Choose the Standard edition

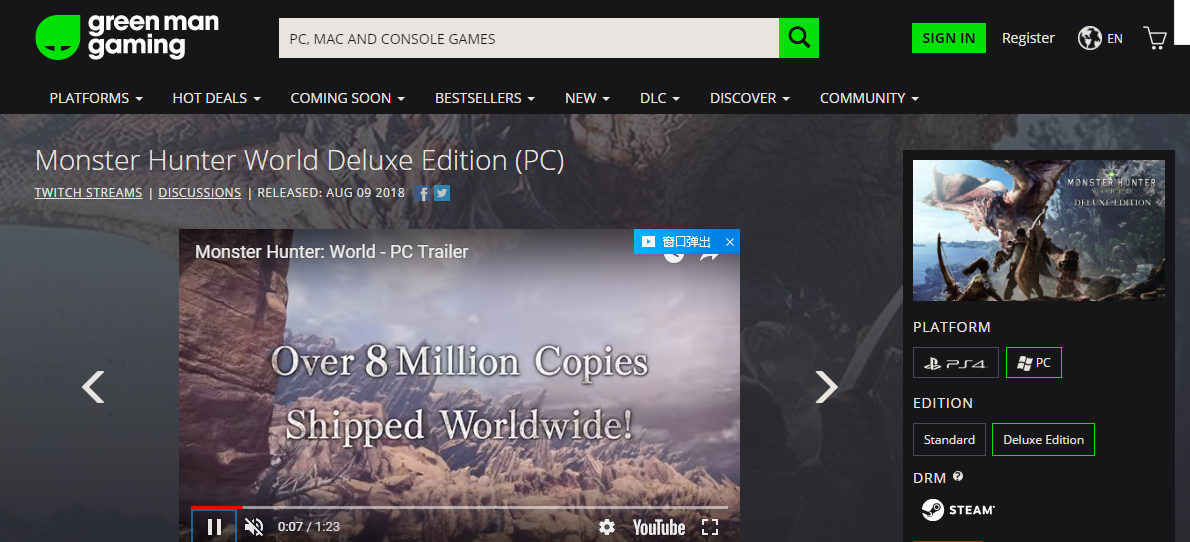pos(949,440)
